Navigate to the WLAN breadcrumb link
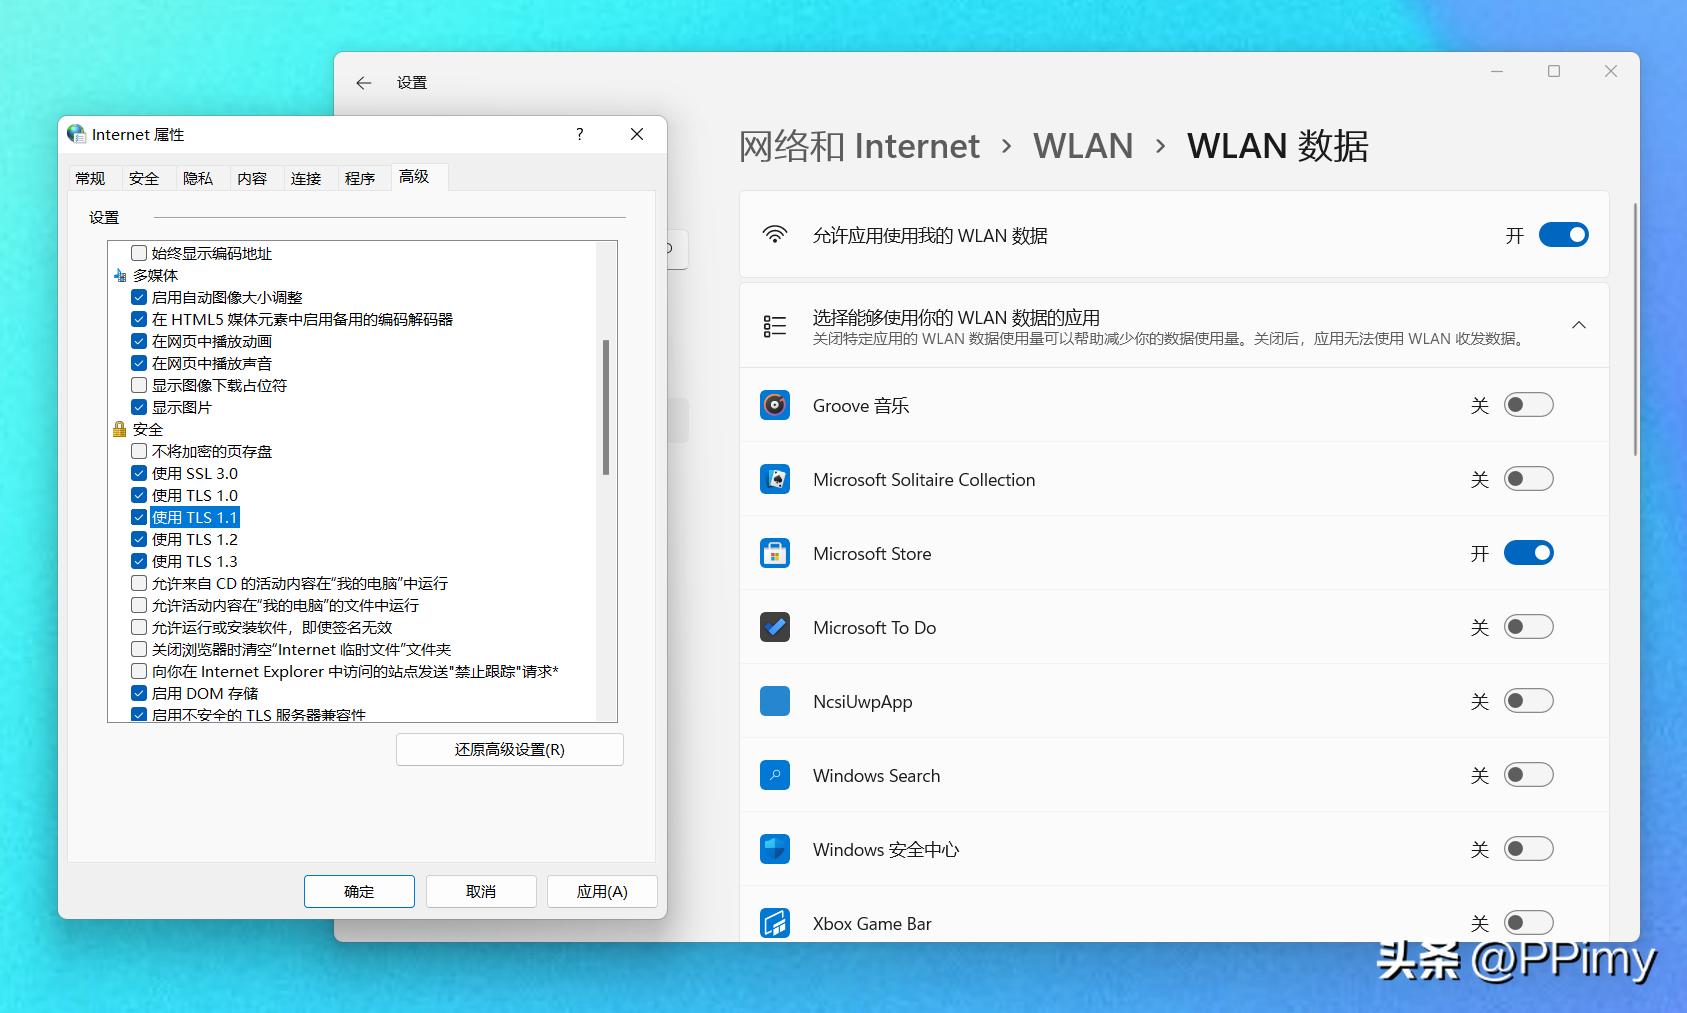This screenshot has height=1013, width=1687. click(1083, 146)
